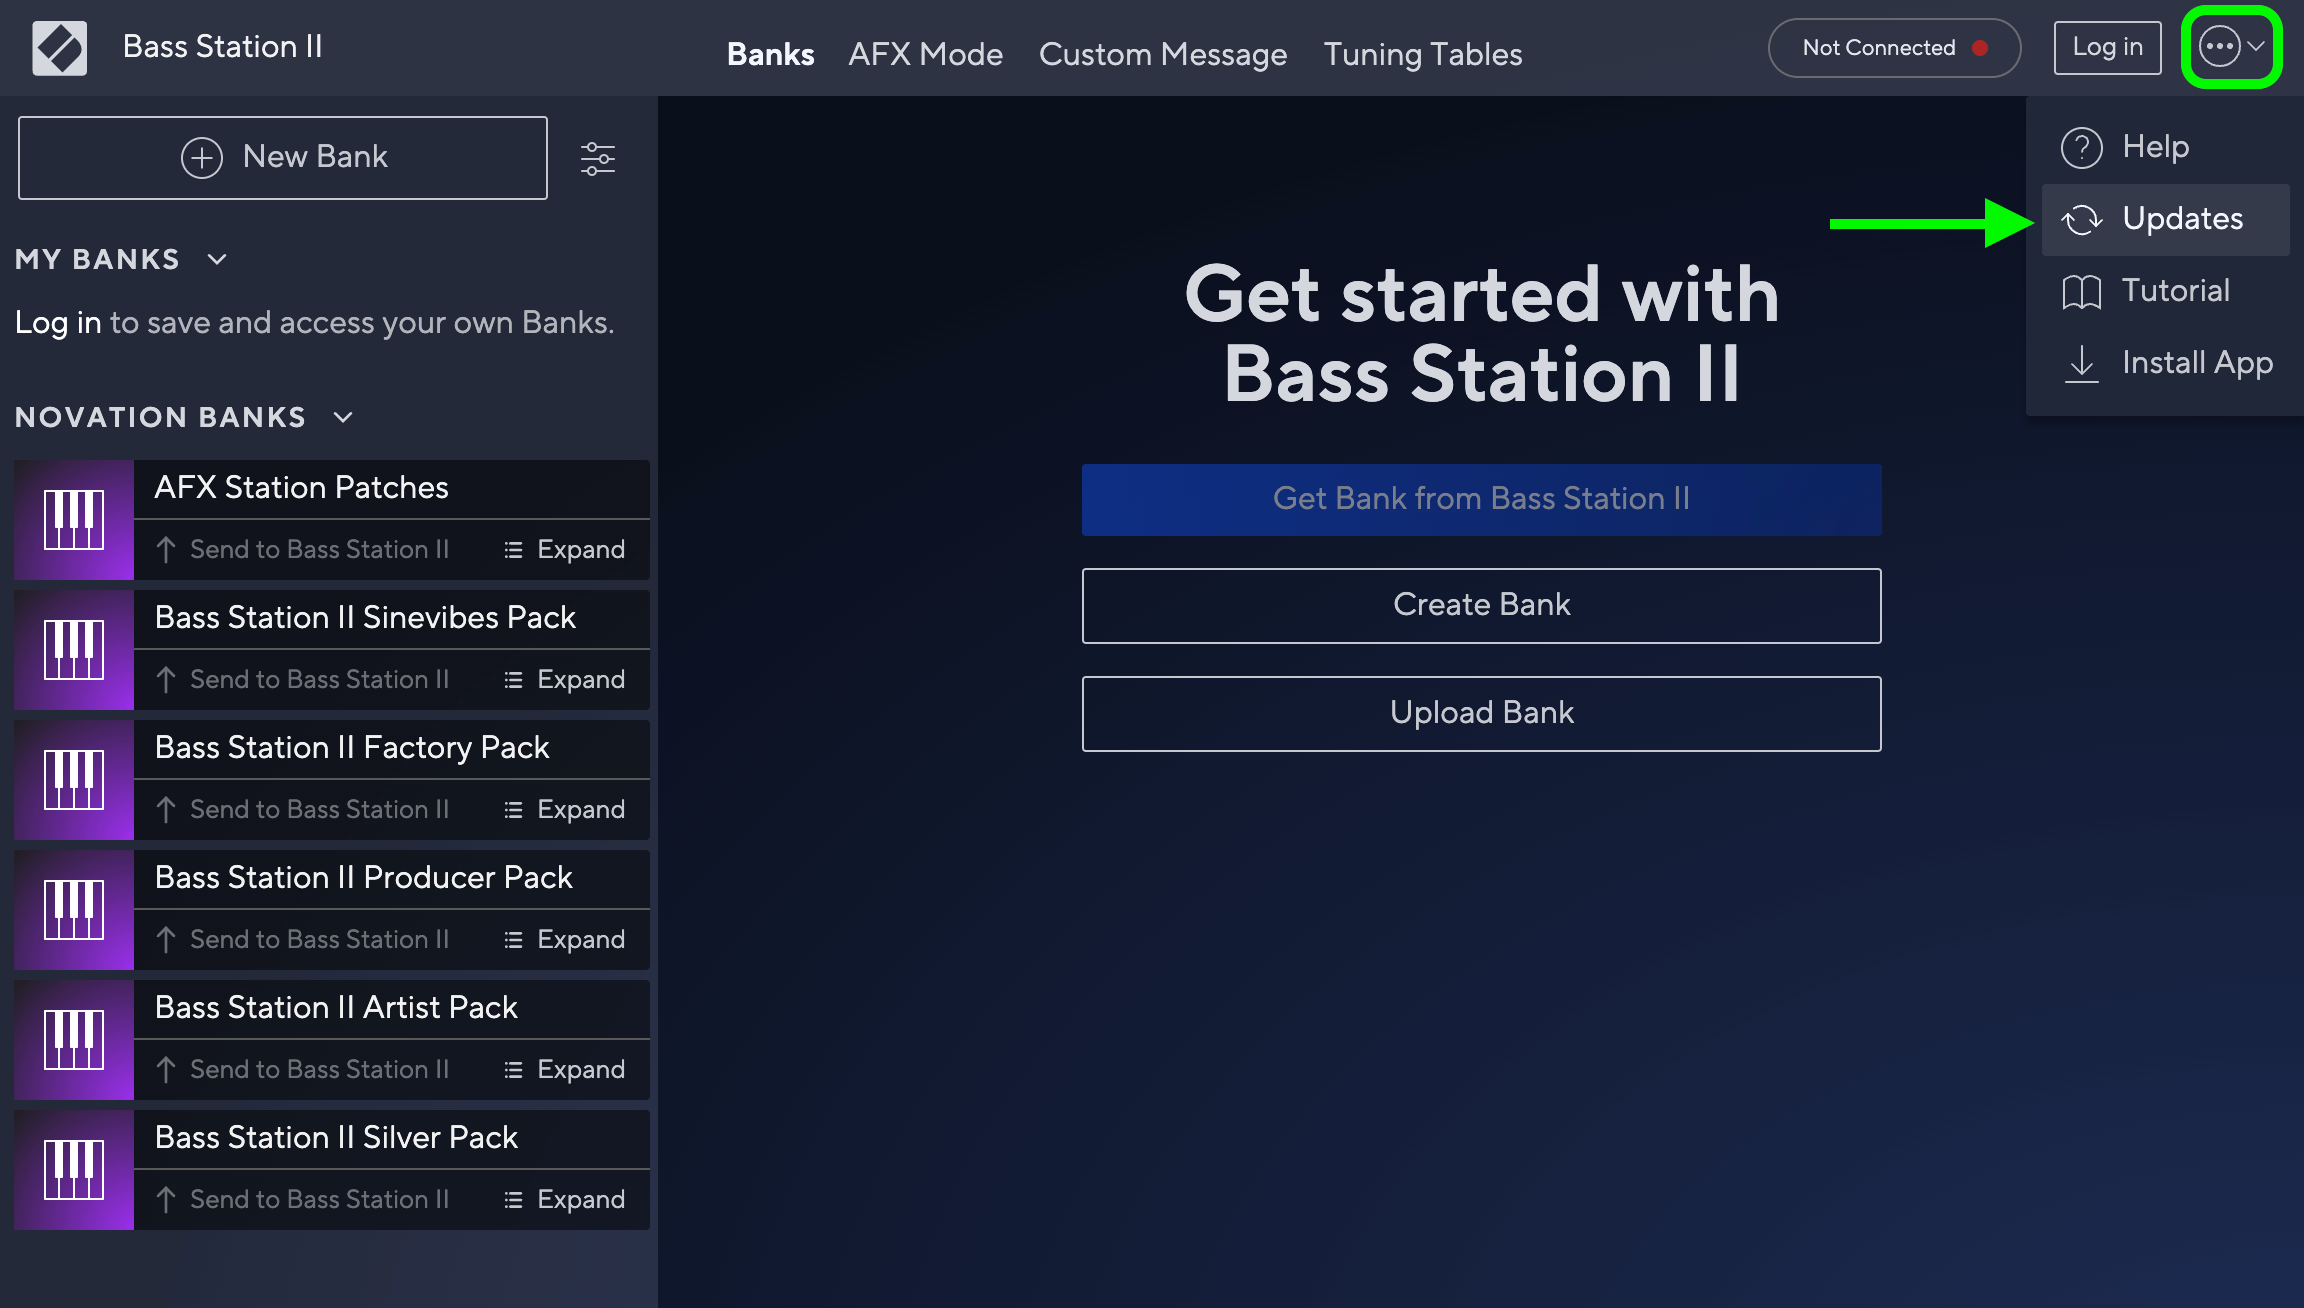Open the Bass Station II Factory Pack title
Viewport: 2304px width, 1308px height.
(352, 748)
